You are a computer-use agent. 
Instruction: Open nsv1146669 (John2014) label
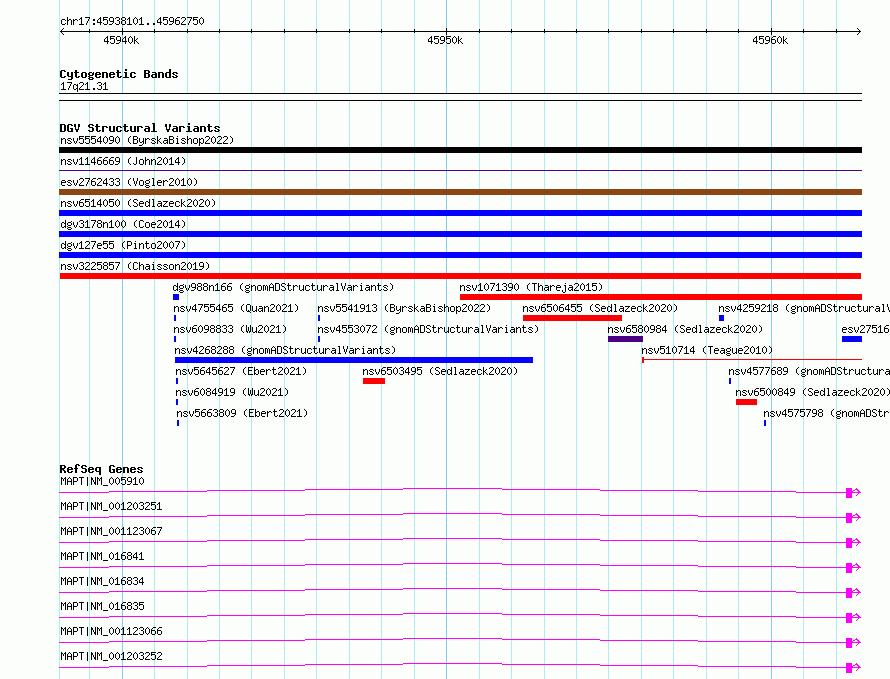pos(123,161)
